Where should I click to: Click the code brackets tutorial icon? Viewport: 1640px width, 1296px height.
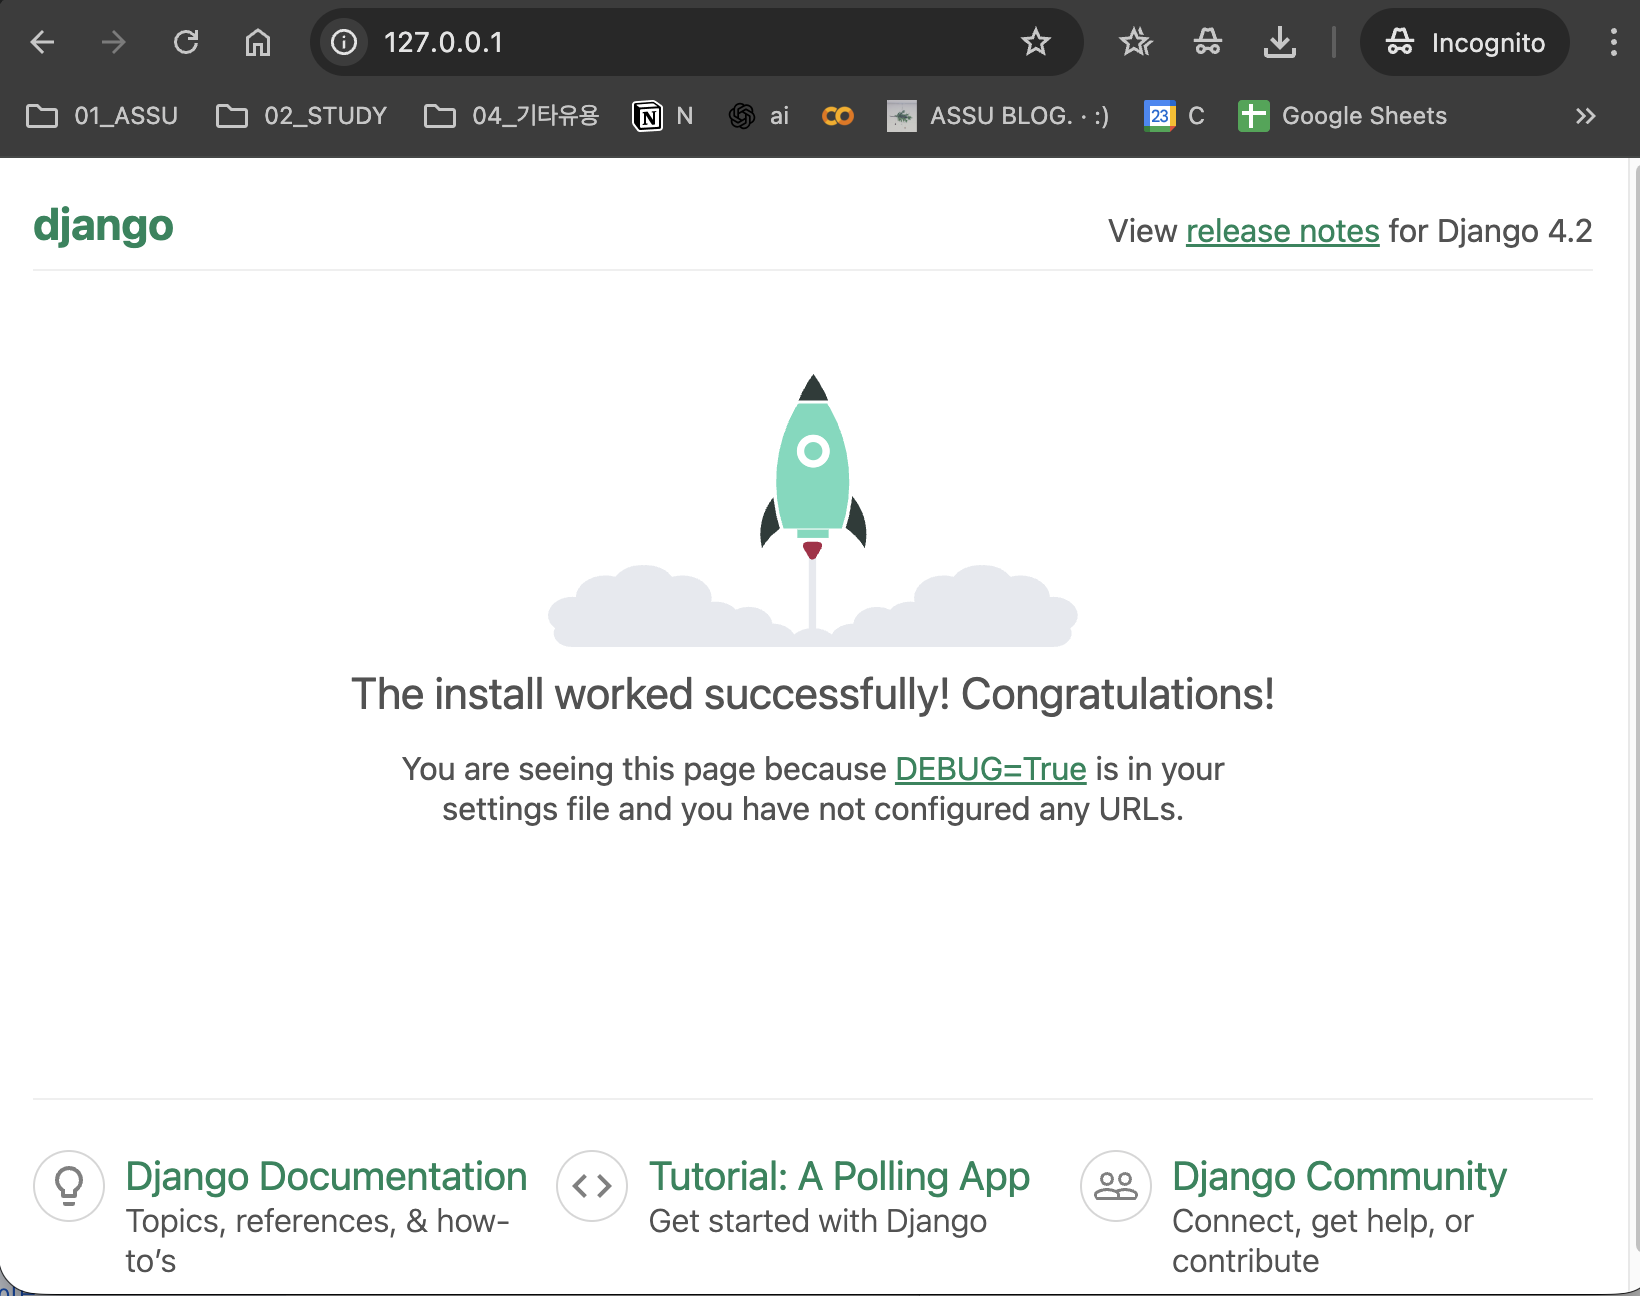[x=592, y=1186]
